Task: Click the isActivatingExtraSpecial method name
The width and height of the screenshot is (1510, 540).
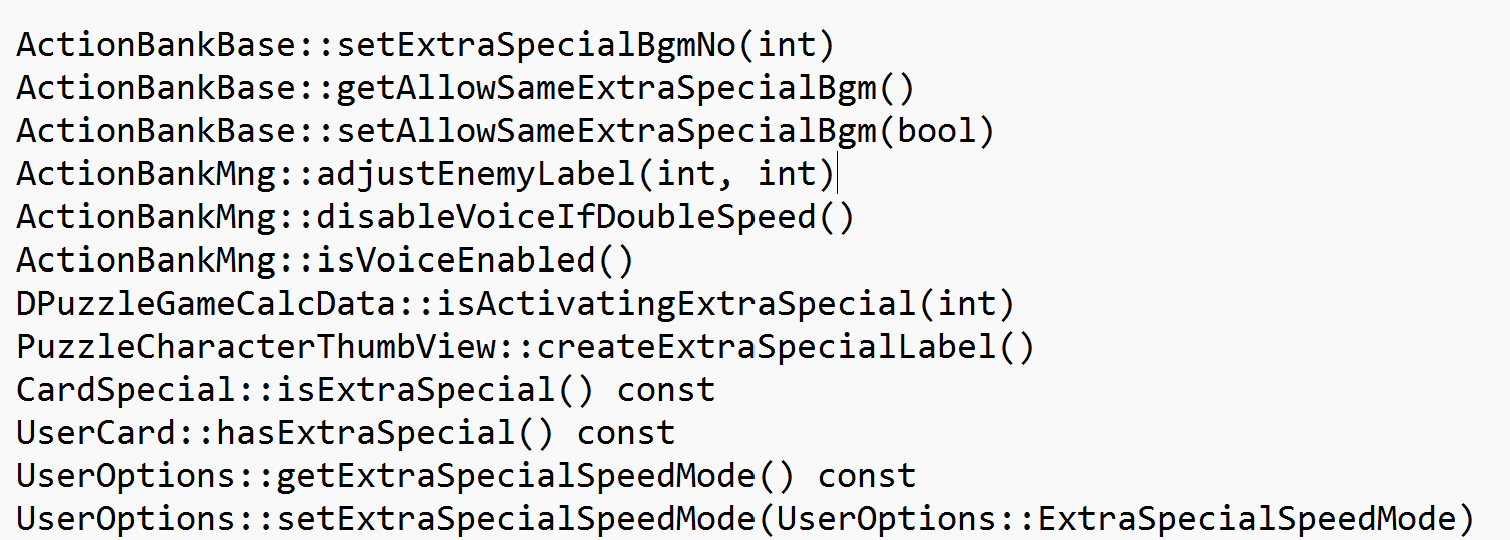Action: click(x=674, y=303)
